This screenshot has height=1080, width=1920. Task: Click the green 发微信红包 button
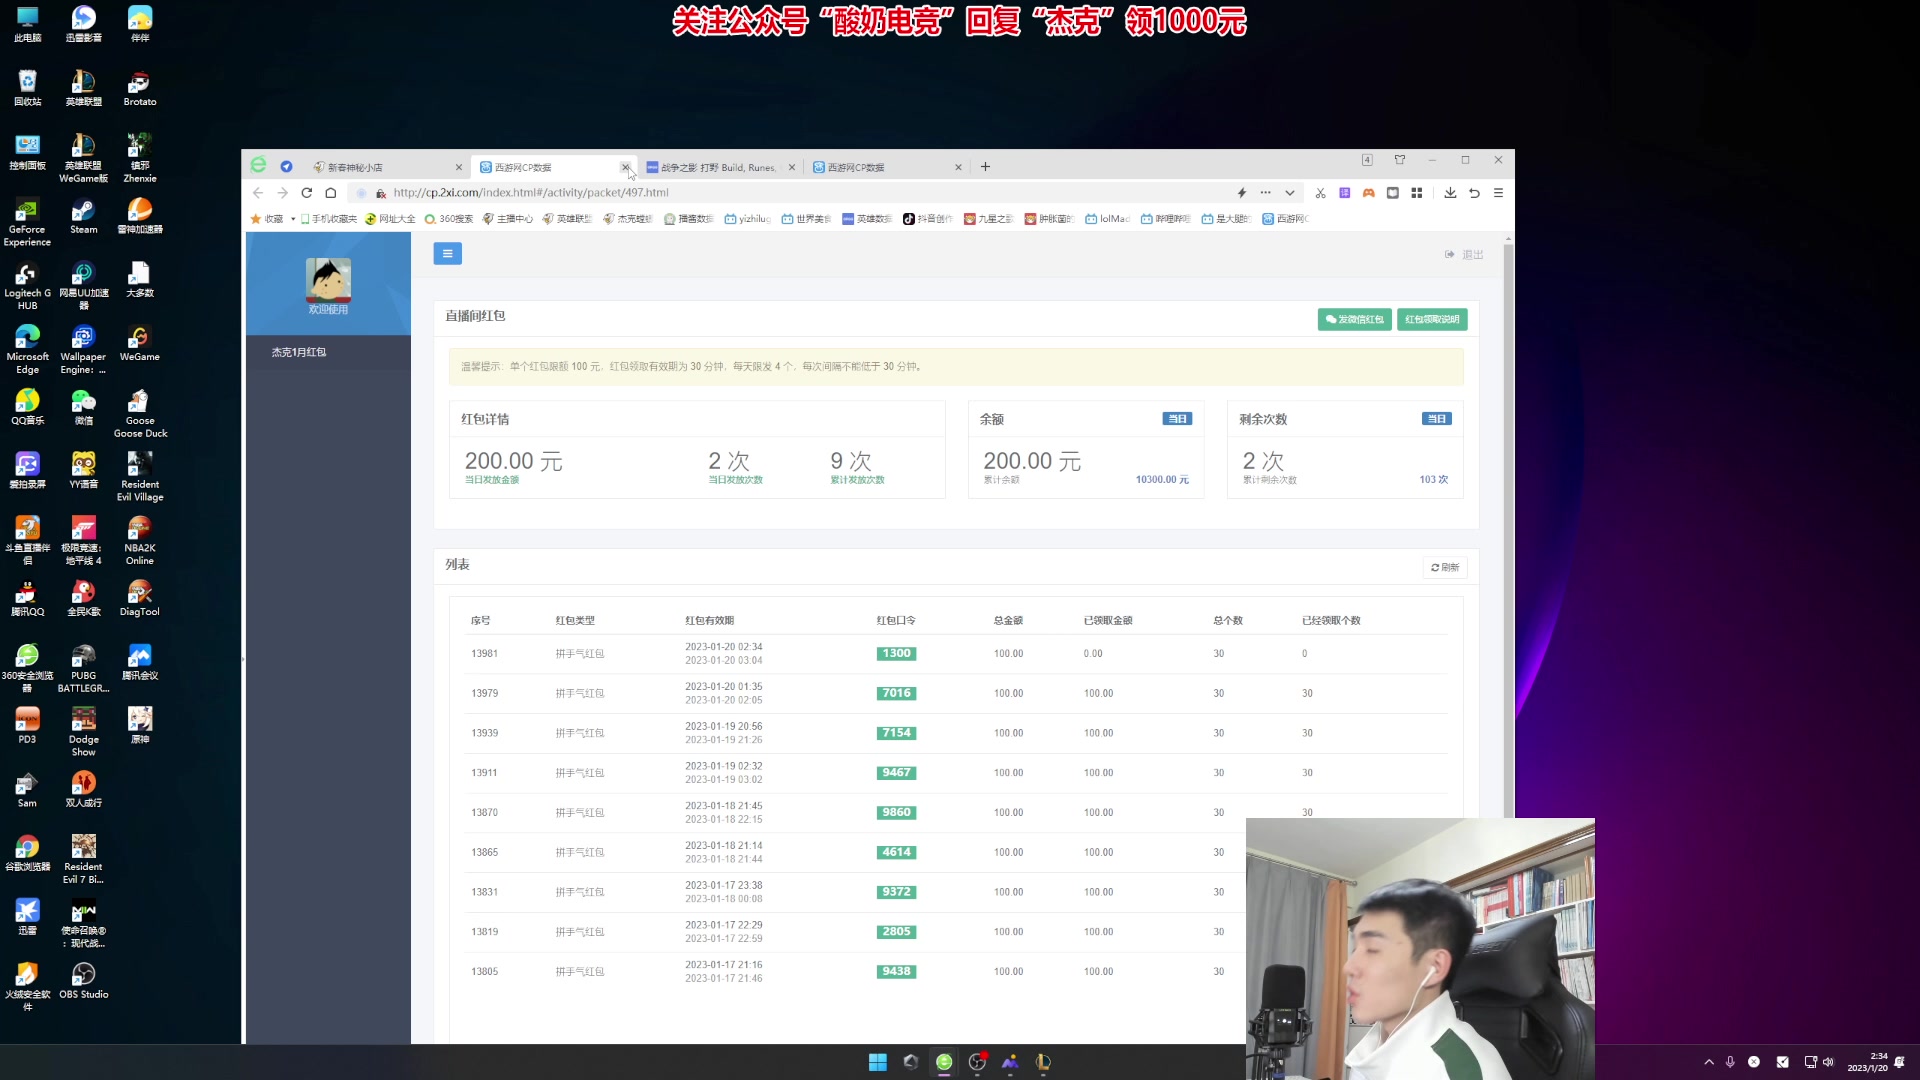(1354, 319)
